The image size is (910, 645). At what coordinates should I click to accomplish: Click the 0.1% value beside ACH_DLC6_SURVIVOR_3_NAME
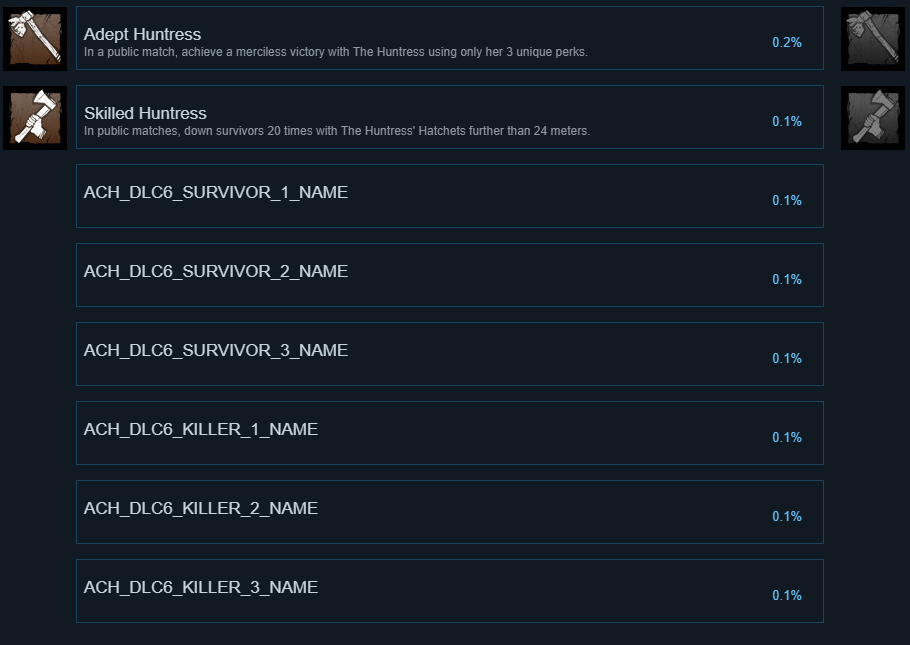pos(787,359)
